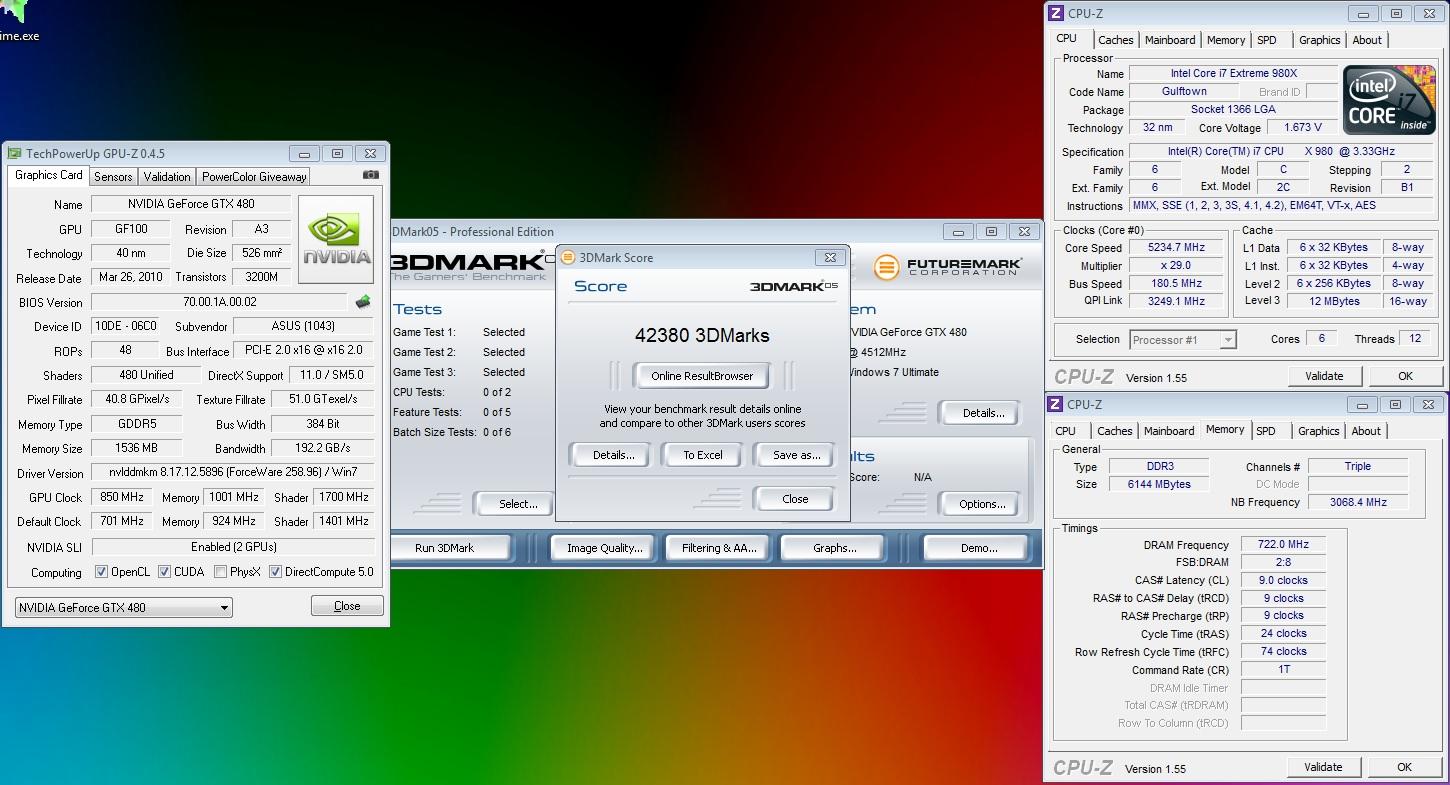This screenshot has height=785, width=1450.
Task: Click the DRAM Frequency 722.0 MHz value
Action: pos(1283,545)
